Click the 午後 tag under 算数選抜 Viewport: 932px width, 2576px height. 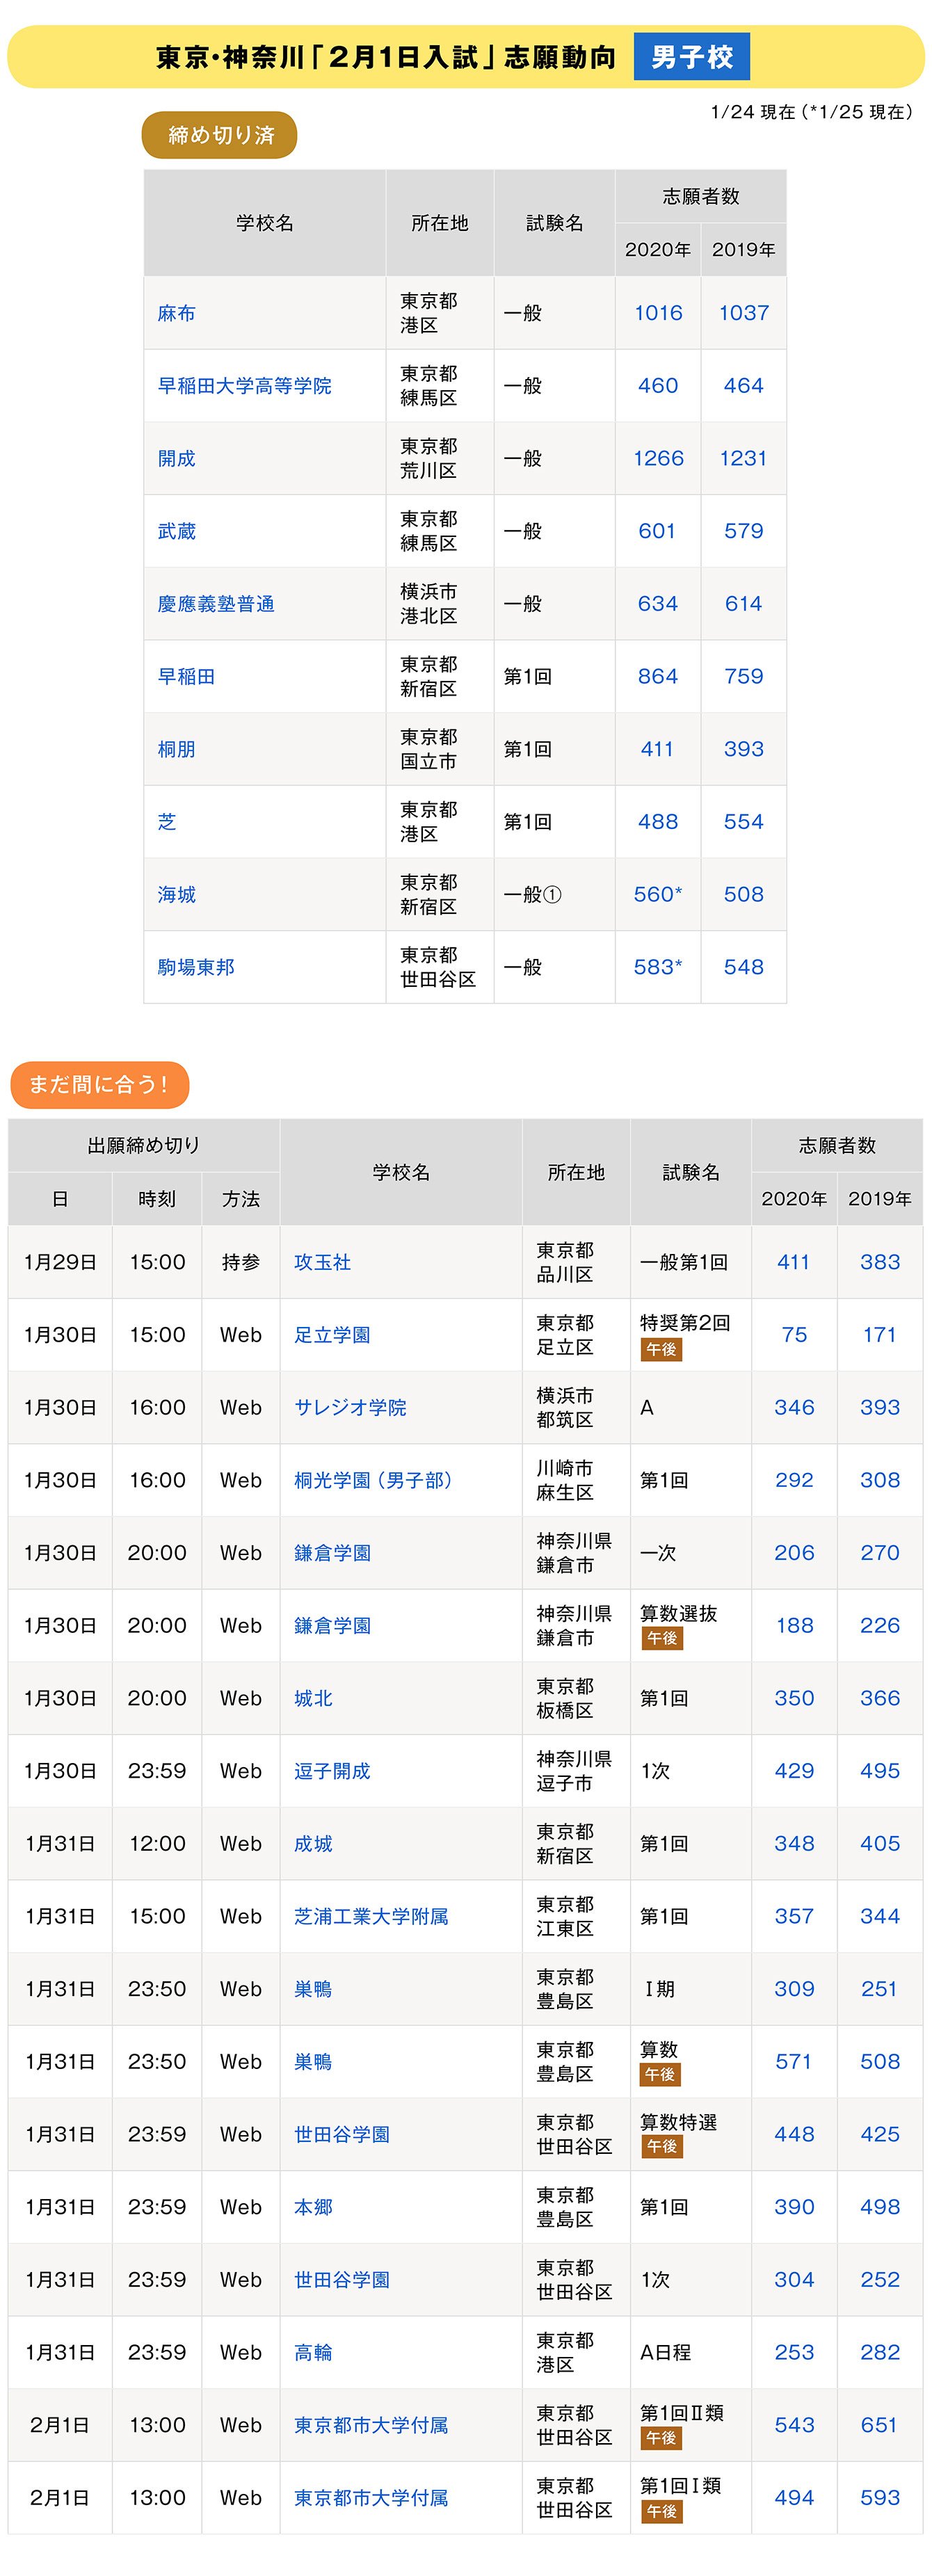pos(661,1638)
